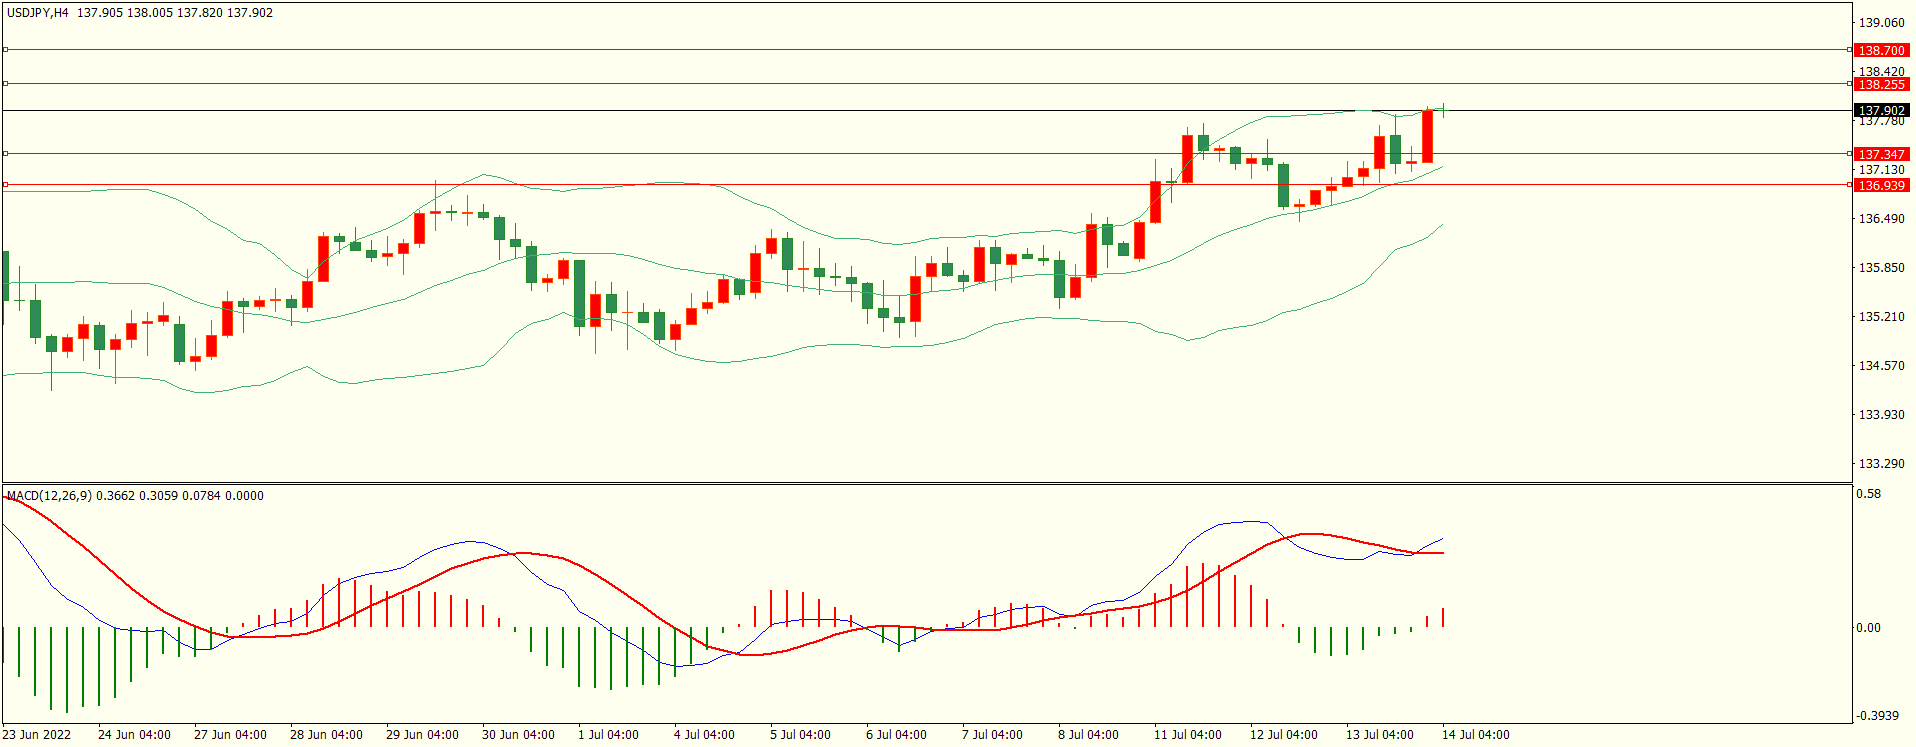
Task: Click the MACD -0.3939 scale label
Action: [1877, 716]
